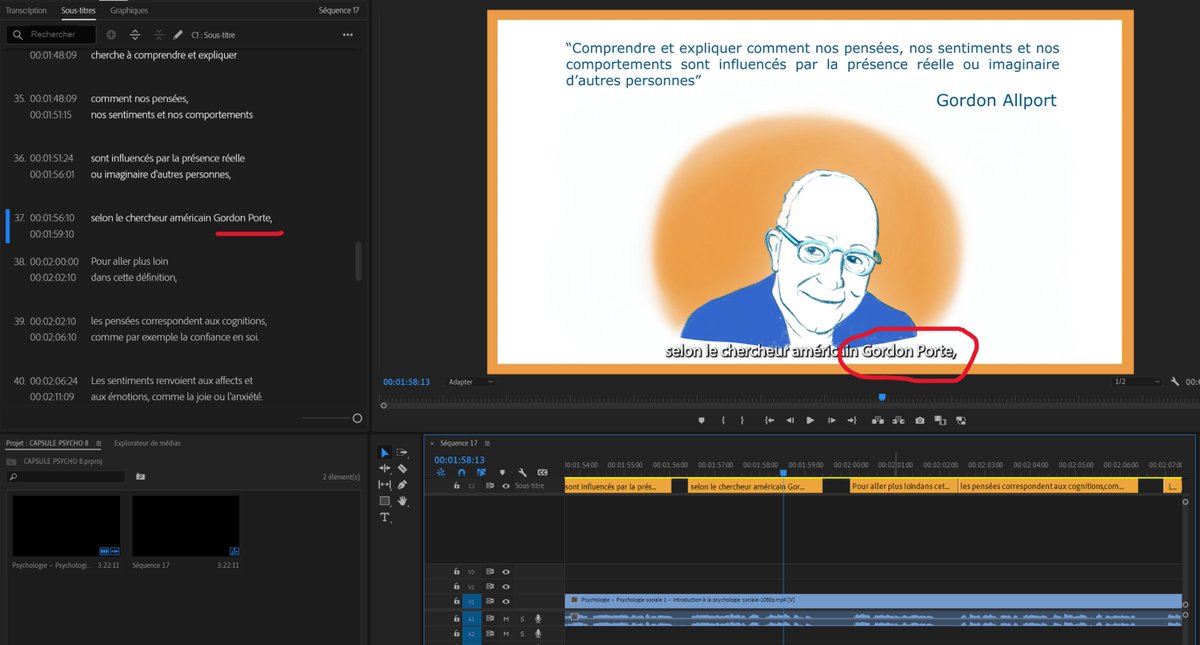Open the 1/2 playback resolution dropdown
Image resolution: width=1200 pixels, height=645 pixels.
1138,382
